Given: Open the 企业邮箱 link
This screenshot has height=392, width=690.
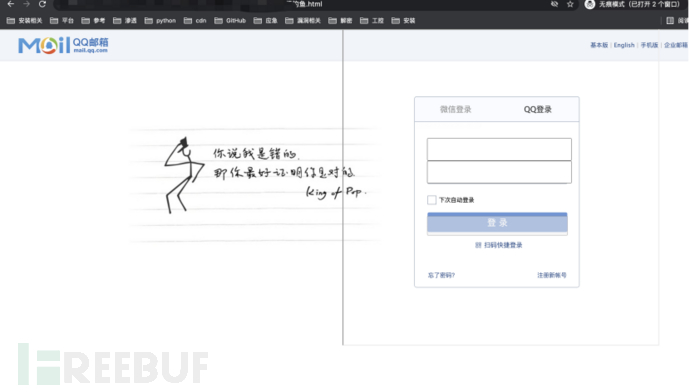Looking at the screenshot, I should click(x=675, y=45).
